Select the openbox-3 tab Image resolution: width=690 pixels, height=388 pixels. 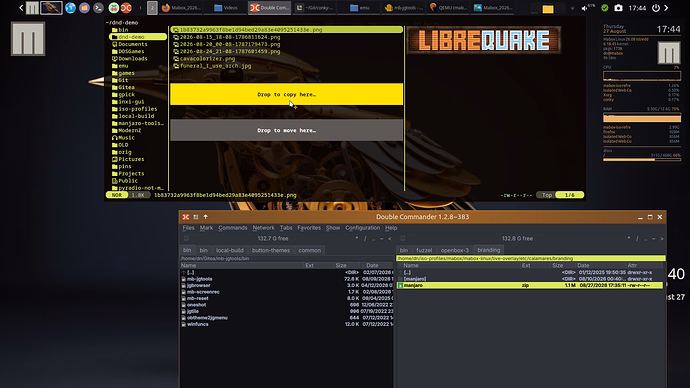point(455,250)
